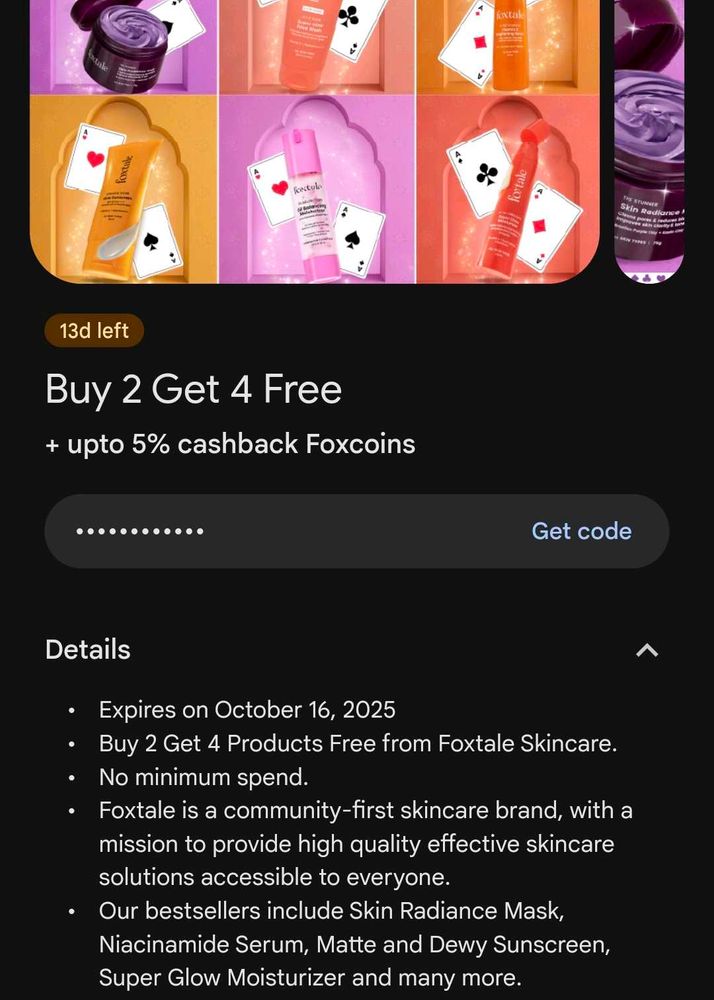Tap the Get code button
Image resolution: width=714 pixels, height=1000 pixels.
(581, 531)
